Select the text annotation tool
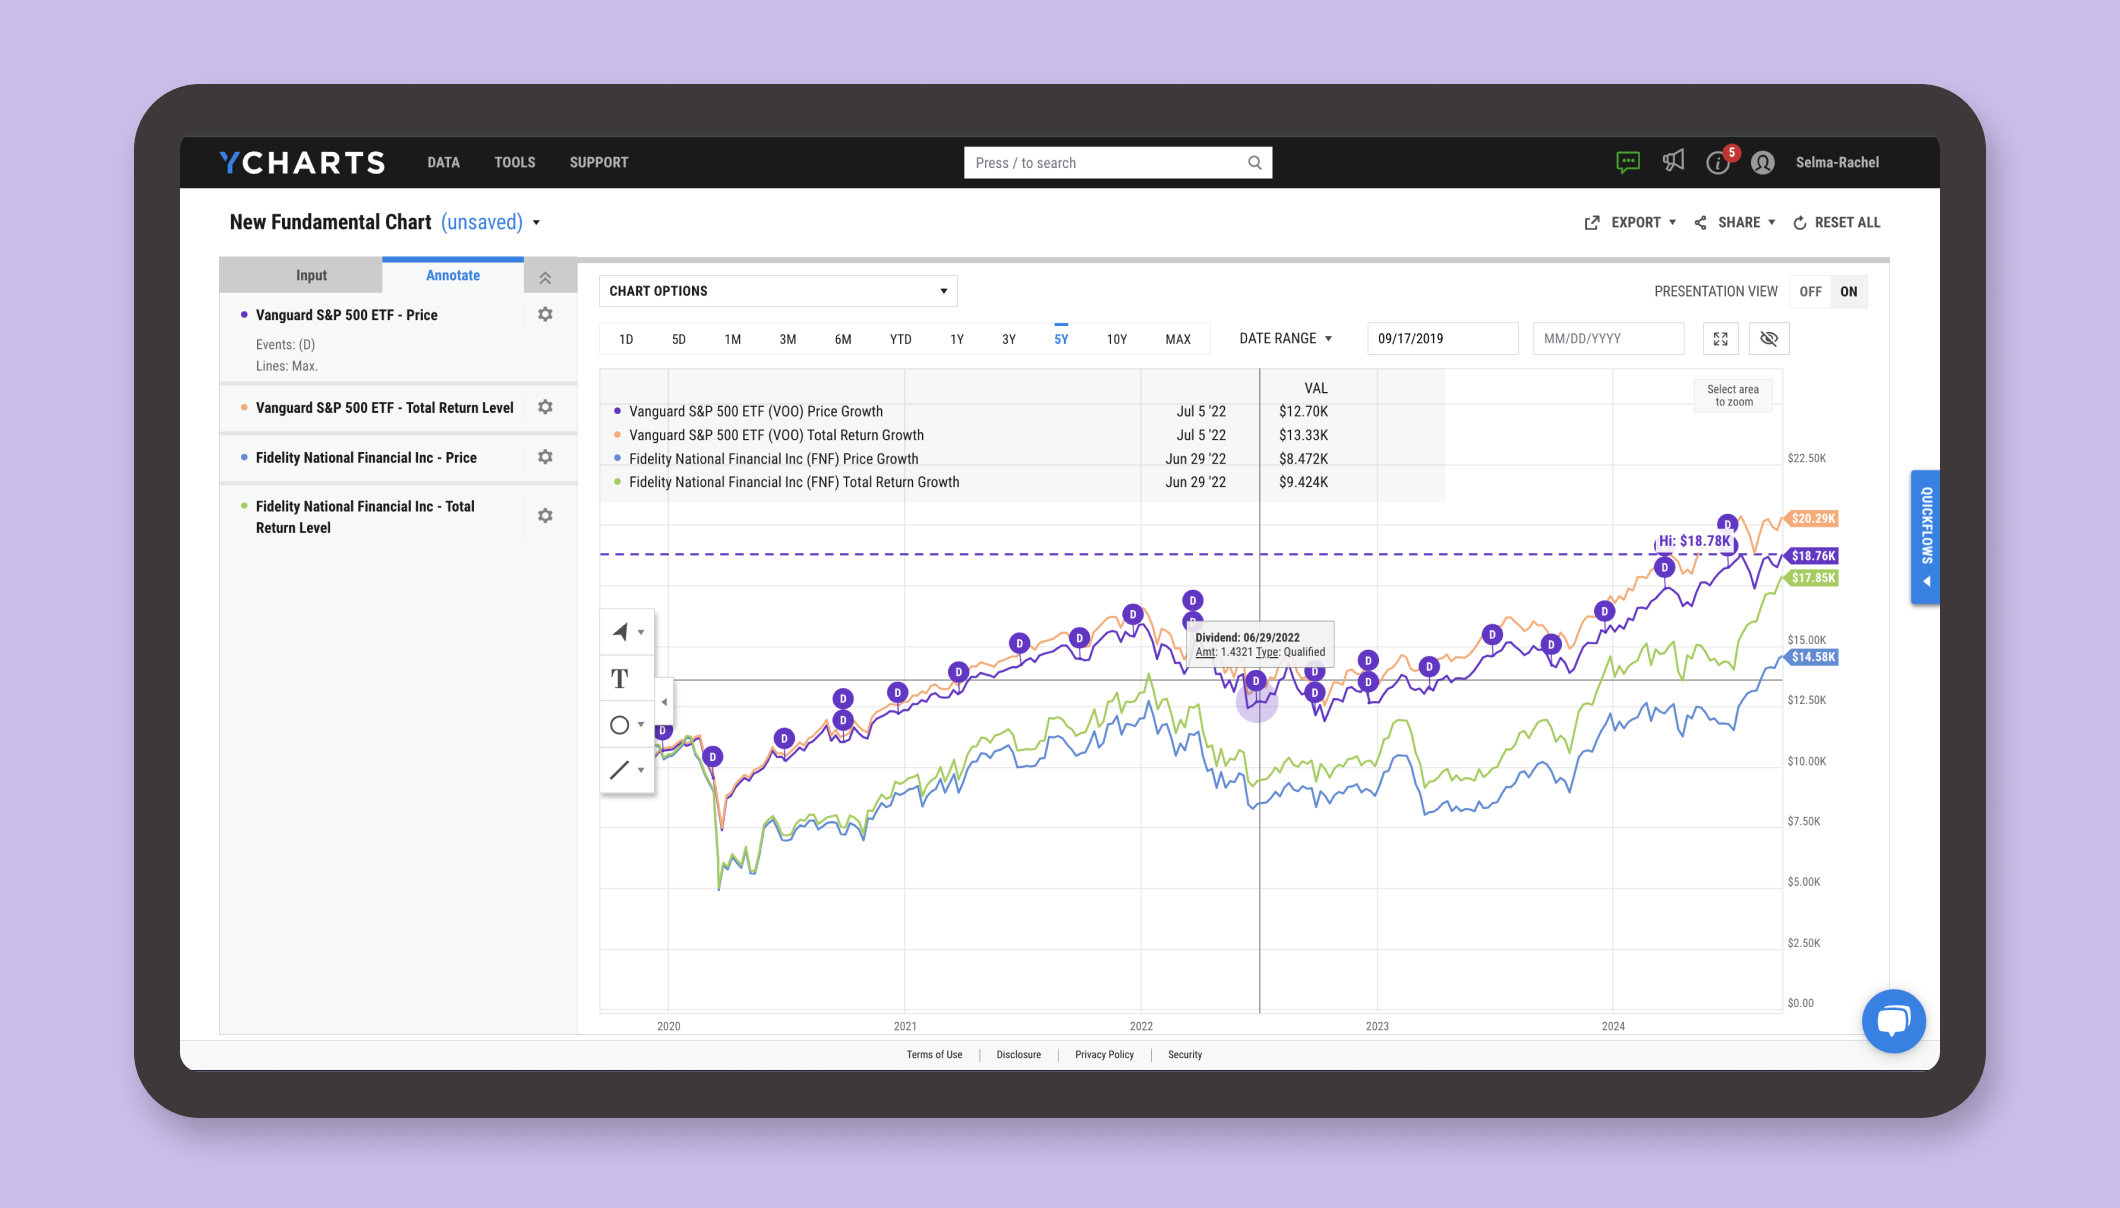Screen dimensions: 2120x1208 click(620, 679)
